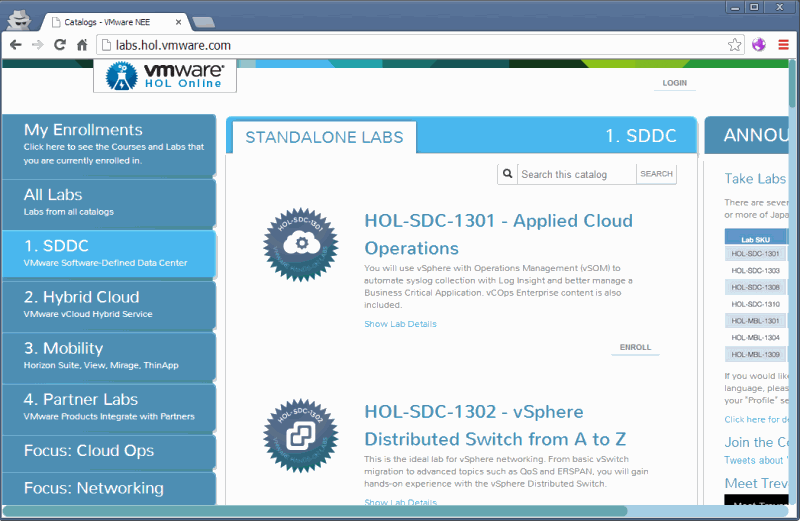The image size is (800, 521).
Task: Select the 1. SDDC catalog
Action: click(109, 254)
